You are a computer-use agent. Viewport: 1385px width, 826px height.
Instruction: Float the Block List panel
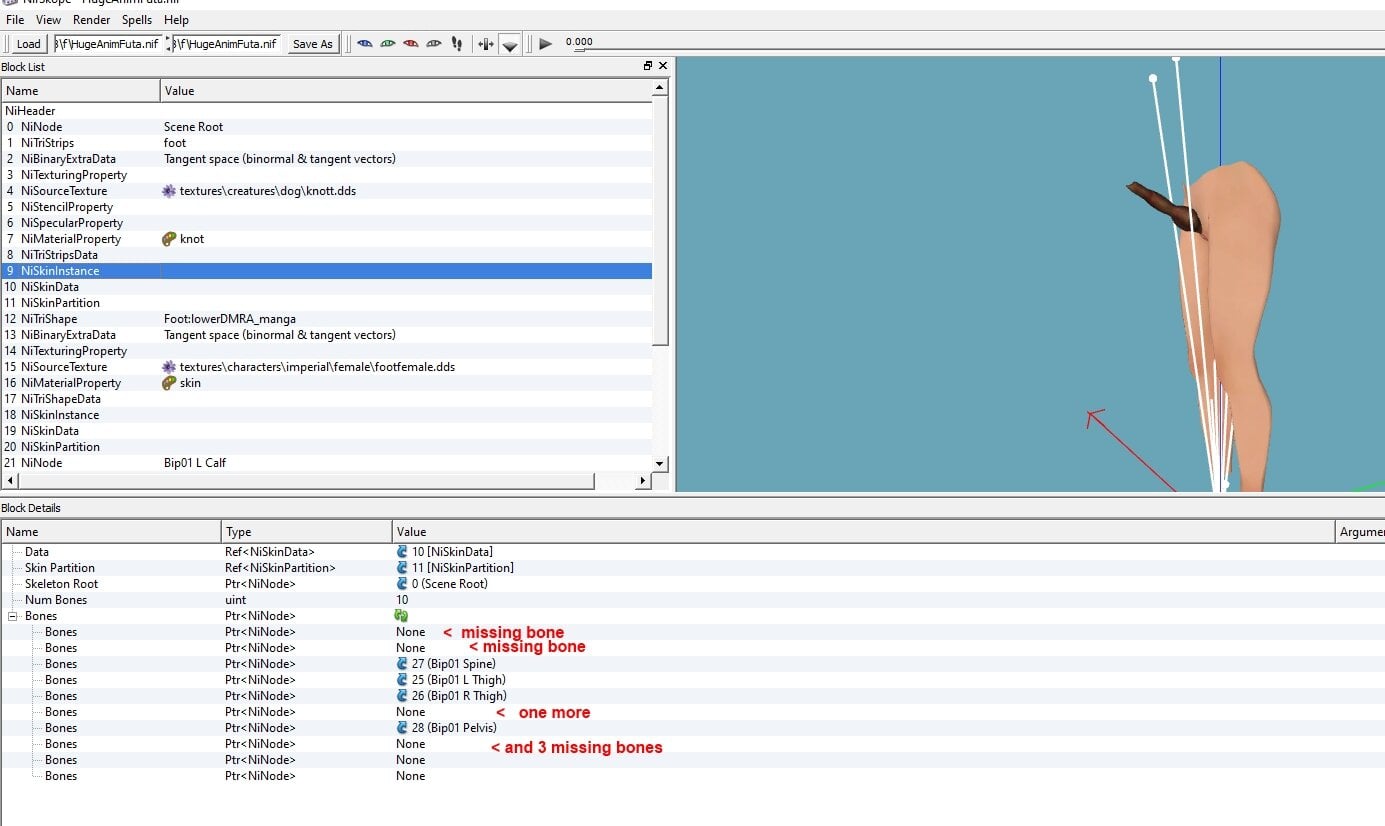(x=647, y=66)
